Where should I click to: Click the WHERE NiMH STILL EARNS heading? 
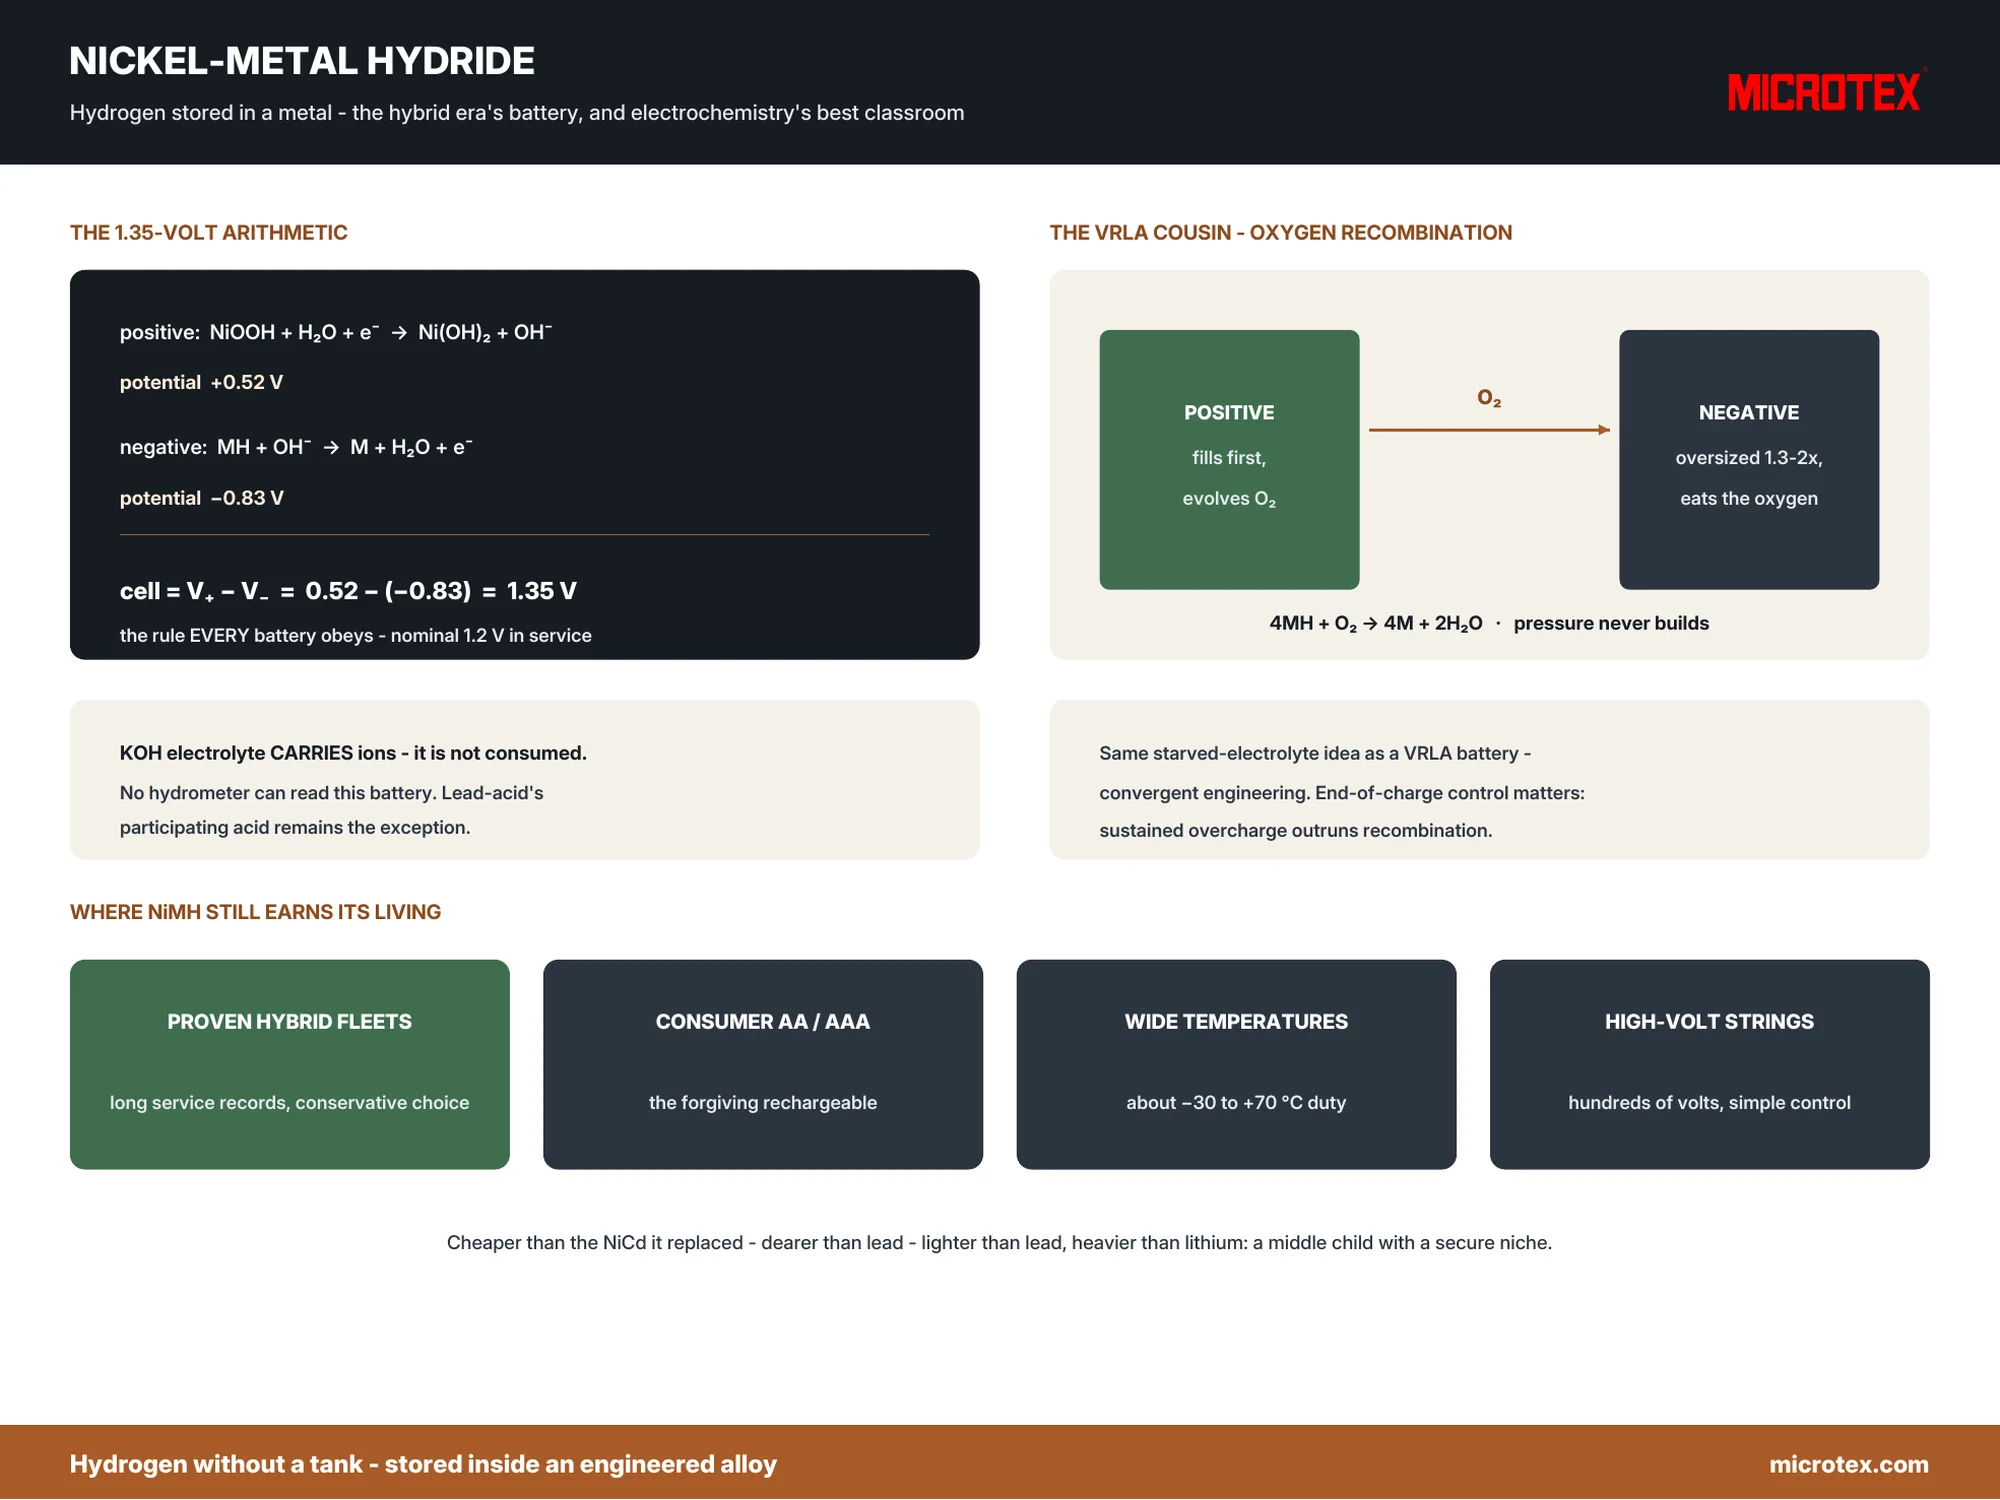point(255,912)
